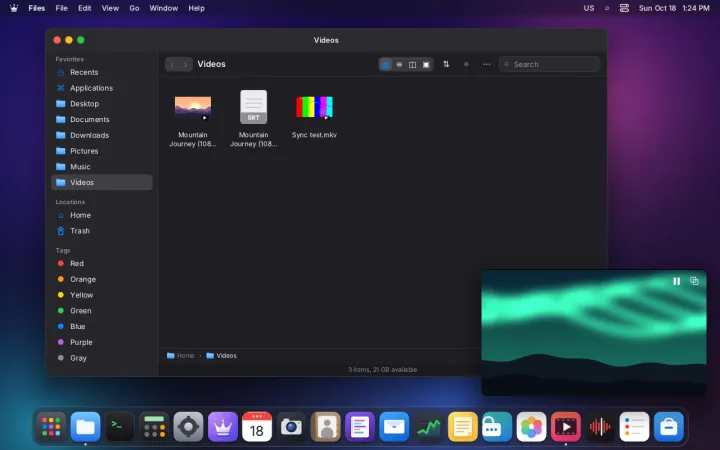Click Videos in the path bar
Viewport: 720px width, 450px height.
tap(221, 355)
